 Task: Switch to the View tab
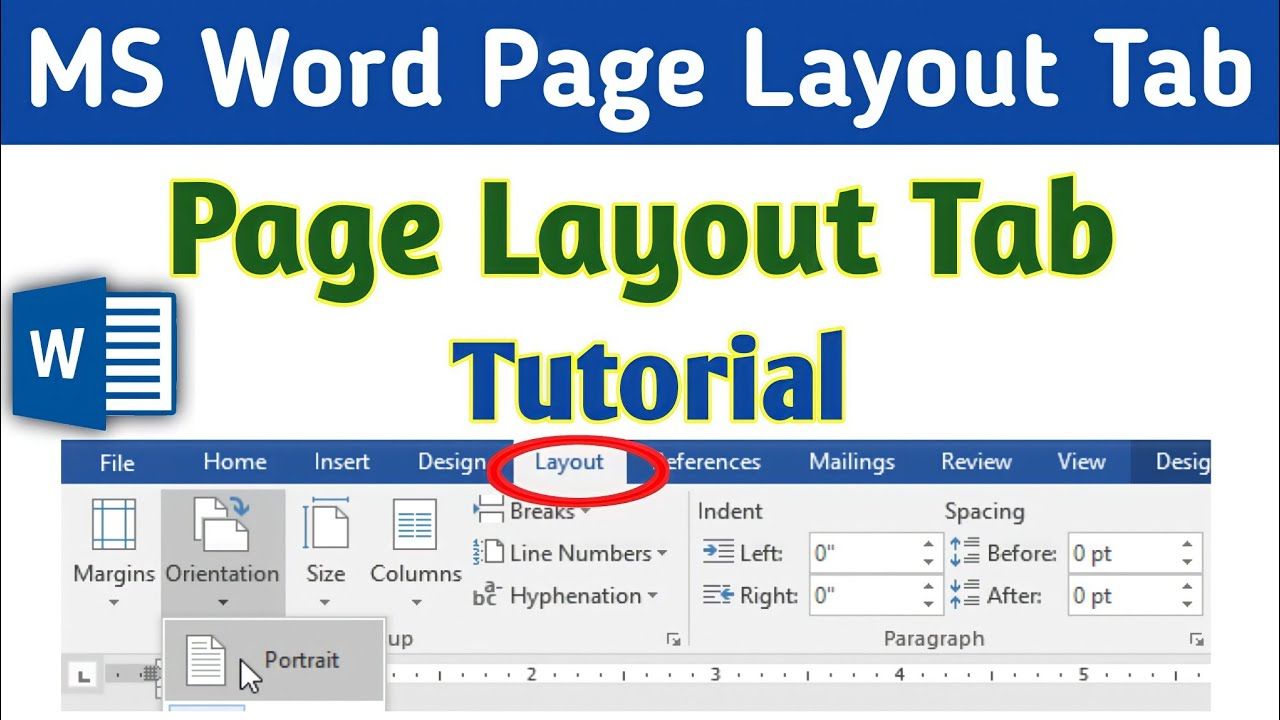coord(1082,462)
